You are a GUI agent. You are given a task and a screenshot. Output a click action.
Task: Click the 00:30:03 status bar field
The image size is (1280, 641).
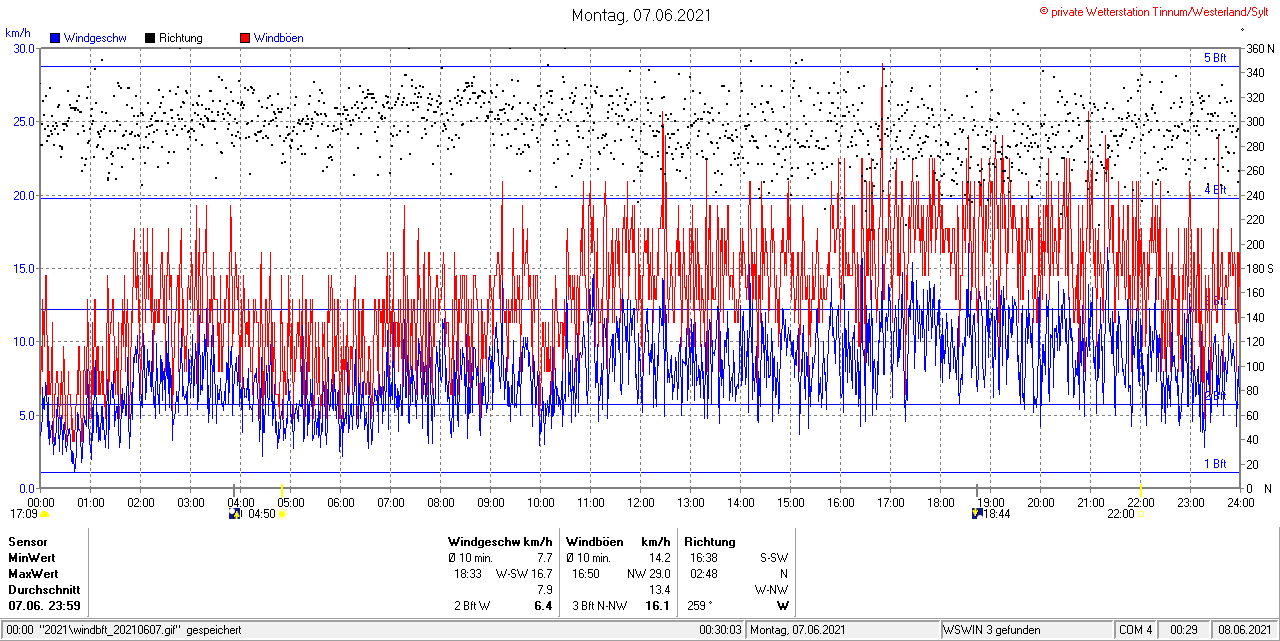pos(721,630)
